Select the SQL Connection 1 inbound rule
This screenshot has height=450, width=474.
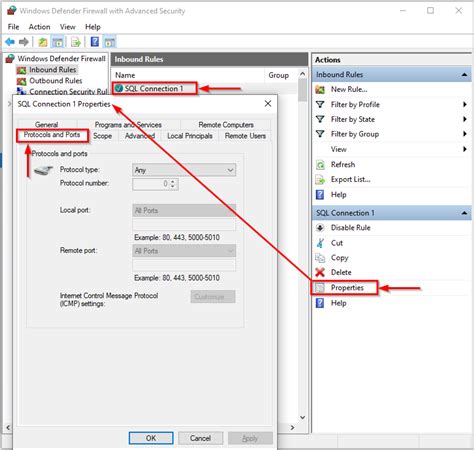tap(154, 88)
